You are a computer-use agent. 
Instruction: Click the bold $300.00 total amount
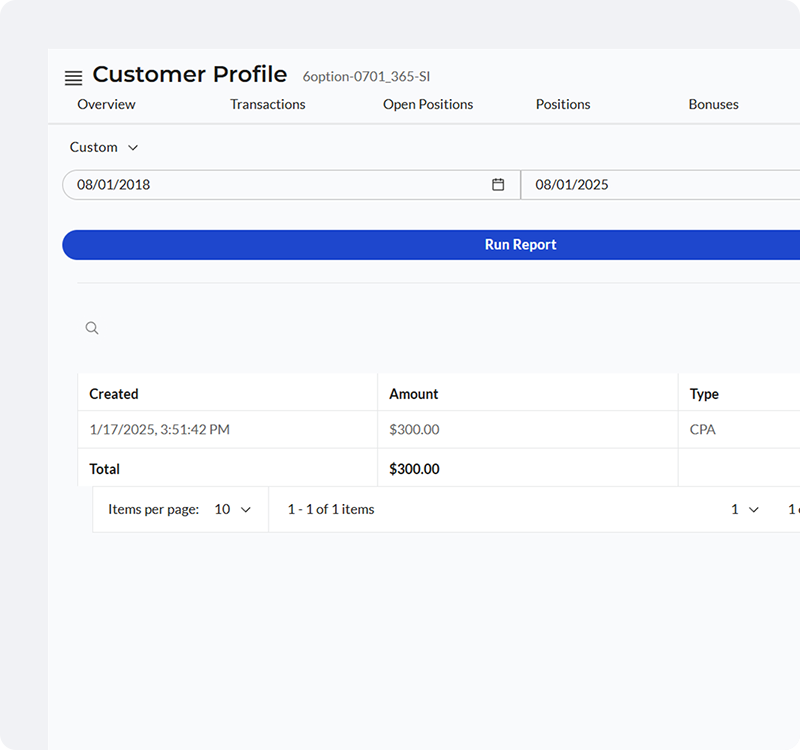tap(414, 469)
